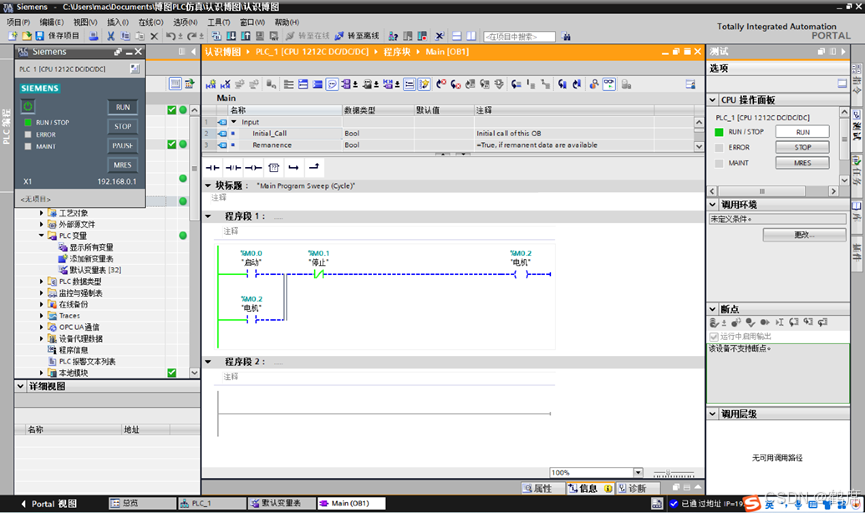Click the delete X icon in main toolbar

tap(154, 36)
